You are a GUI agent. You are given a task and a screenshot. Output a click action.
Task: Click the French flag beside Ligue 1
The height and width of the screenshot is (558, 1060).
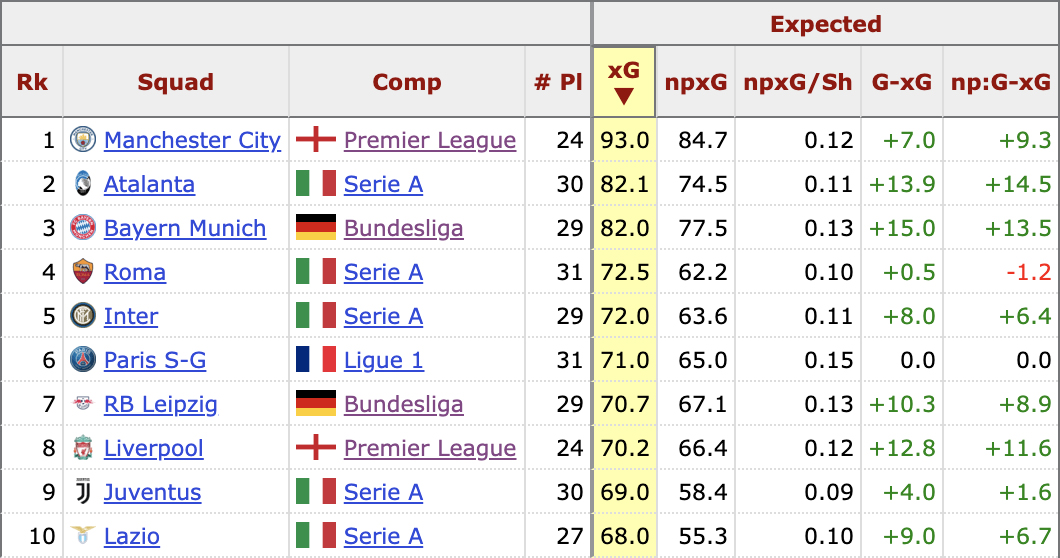[x=315, y=360]
